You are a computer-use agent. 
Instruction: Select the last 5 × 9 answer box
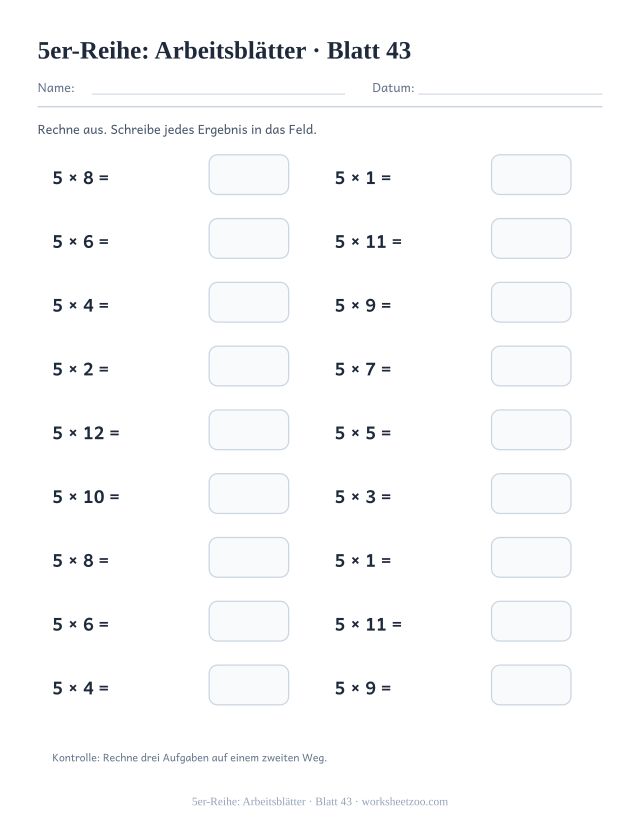[x=531, y=685]
